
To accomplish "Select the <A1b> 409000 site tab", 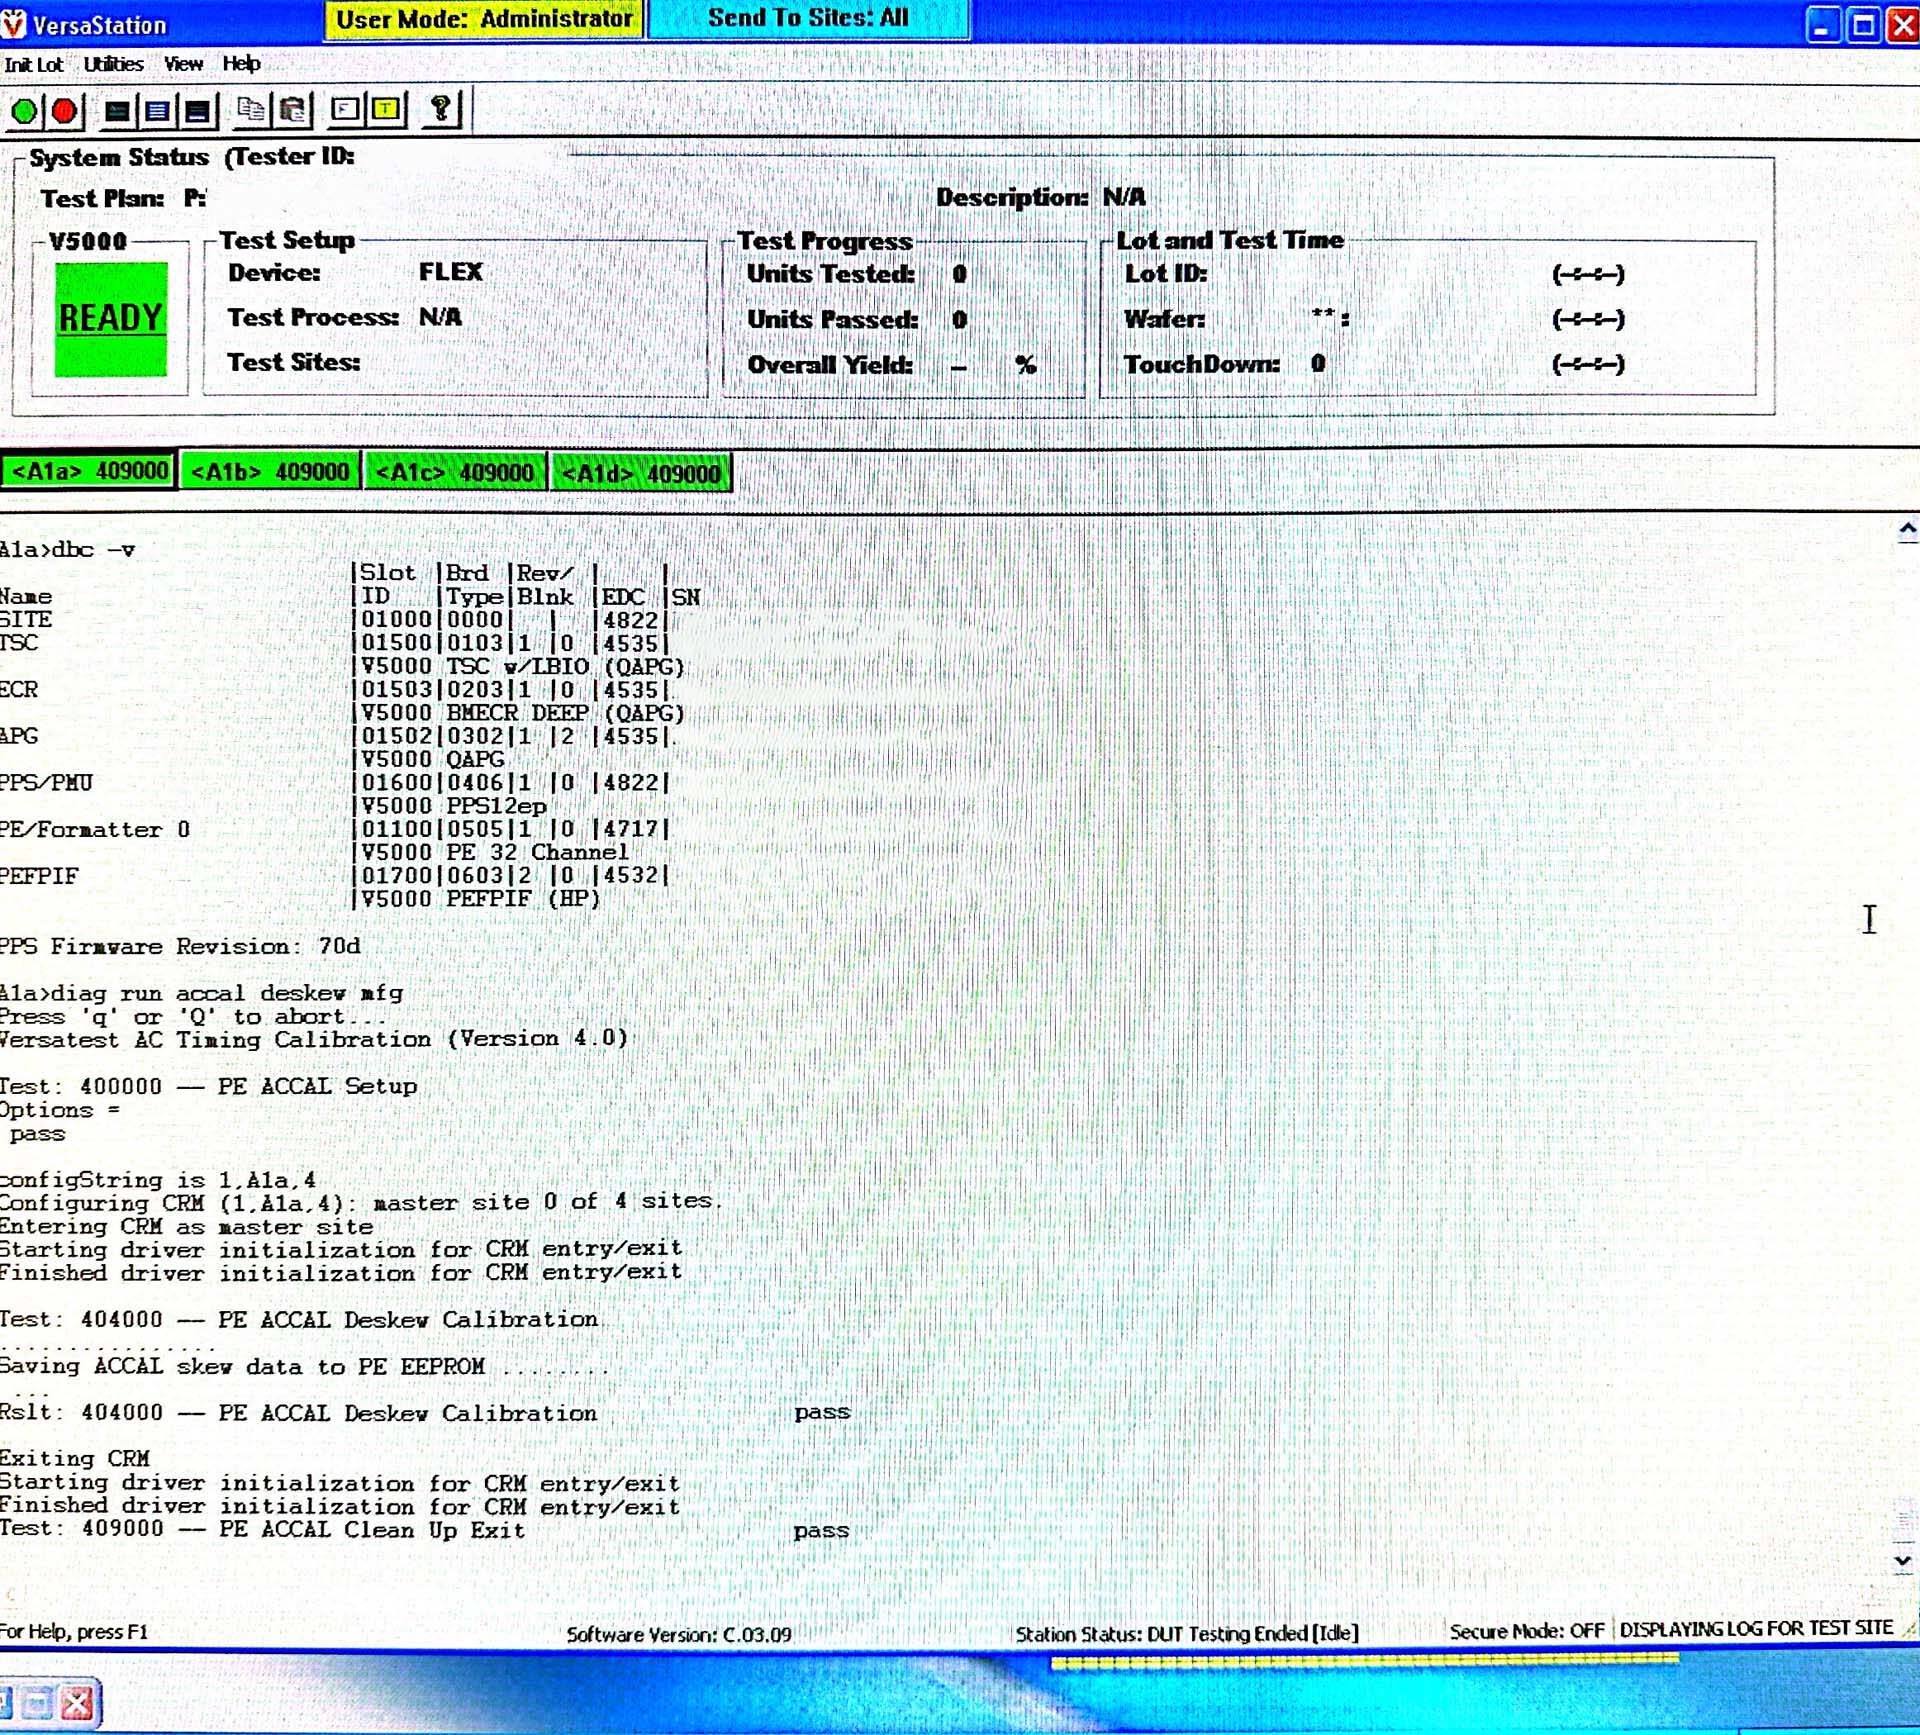I will (270, 472).
